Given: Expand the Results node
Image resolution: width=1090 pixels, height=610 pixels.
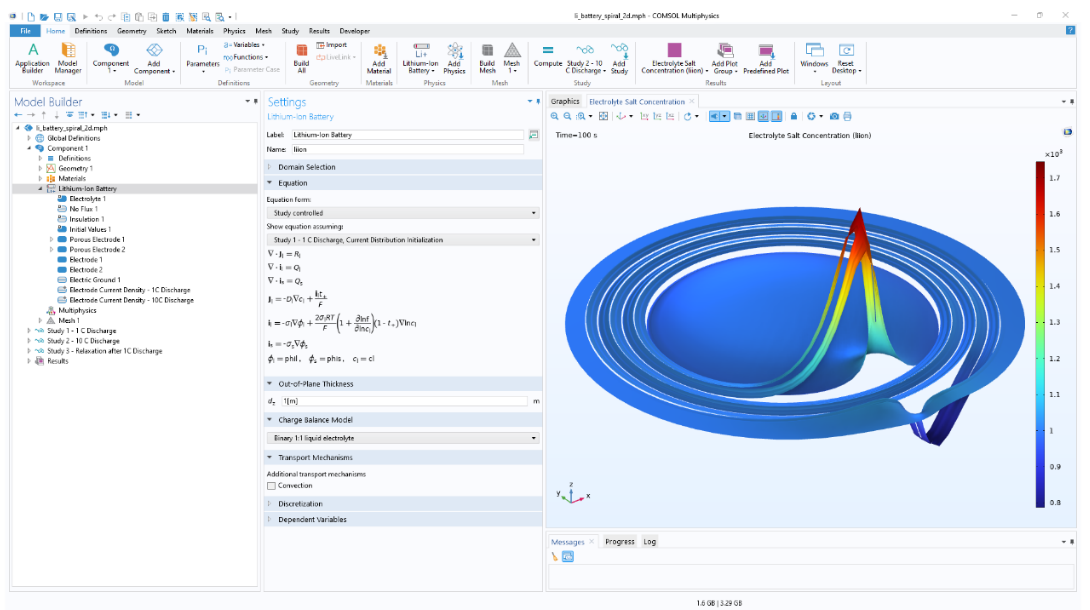Looking at the screenshot, I should (x=29, y=361).
